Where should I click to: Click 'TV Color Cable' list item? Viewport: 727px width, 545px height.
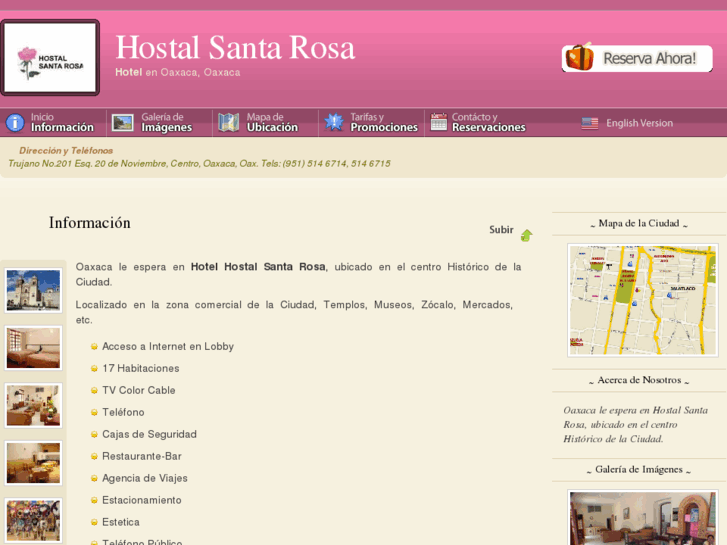point(139,391)
